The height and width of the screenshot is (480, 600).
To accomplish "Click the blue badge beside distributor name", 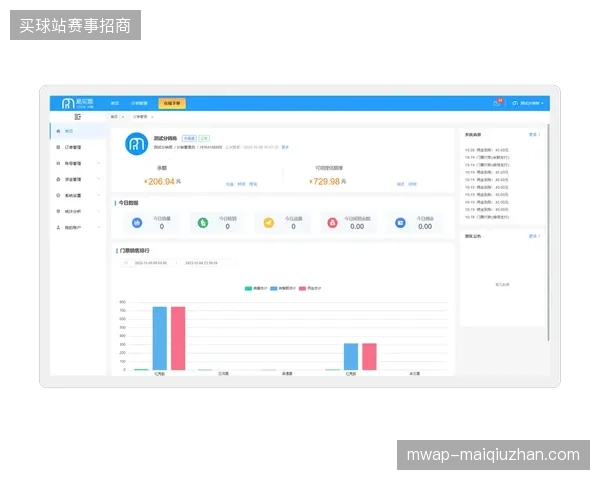I will 189,138.
